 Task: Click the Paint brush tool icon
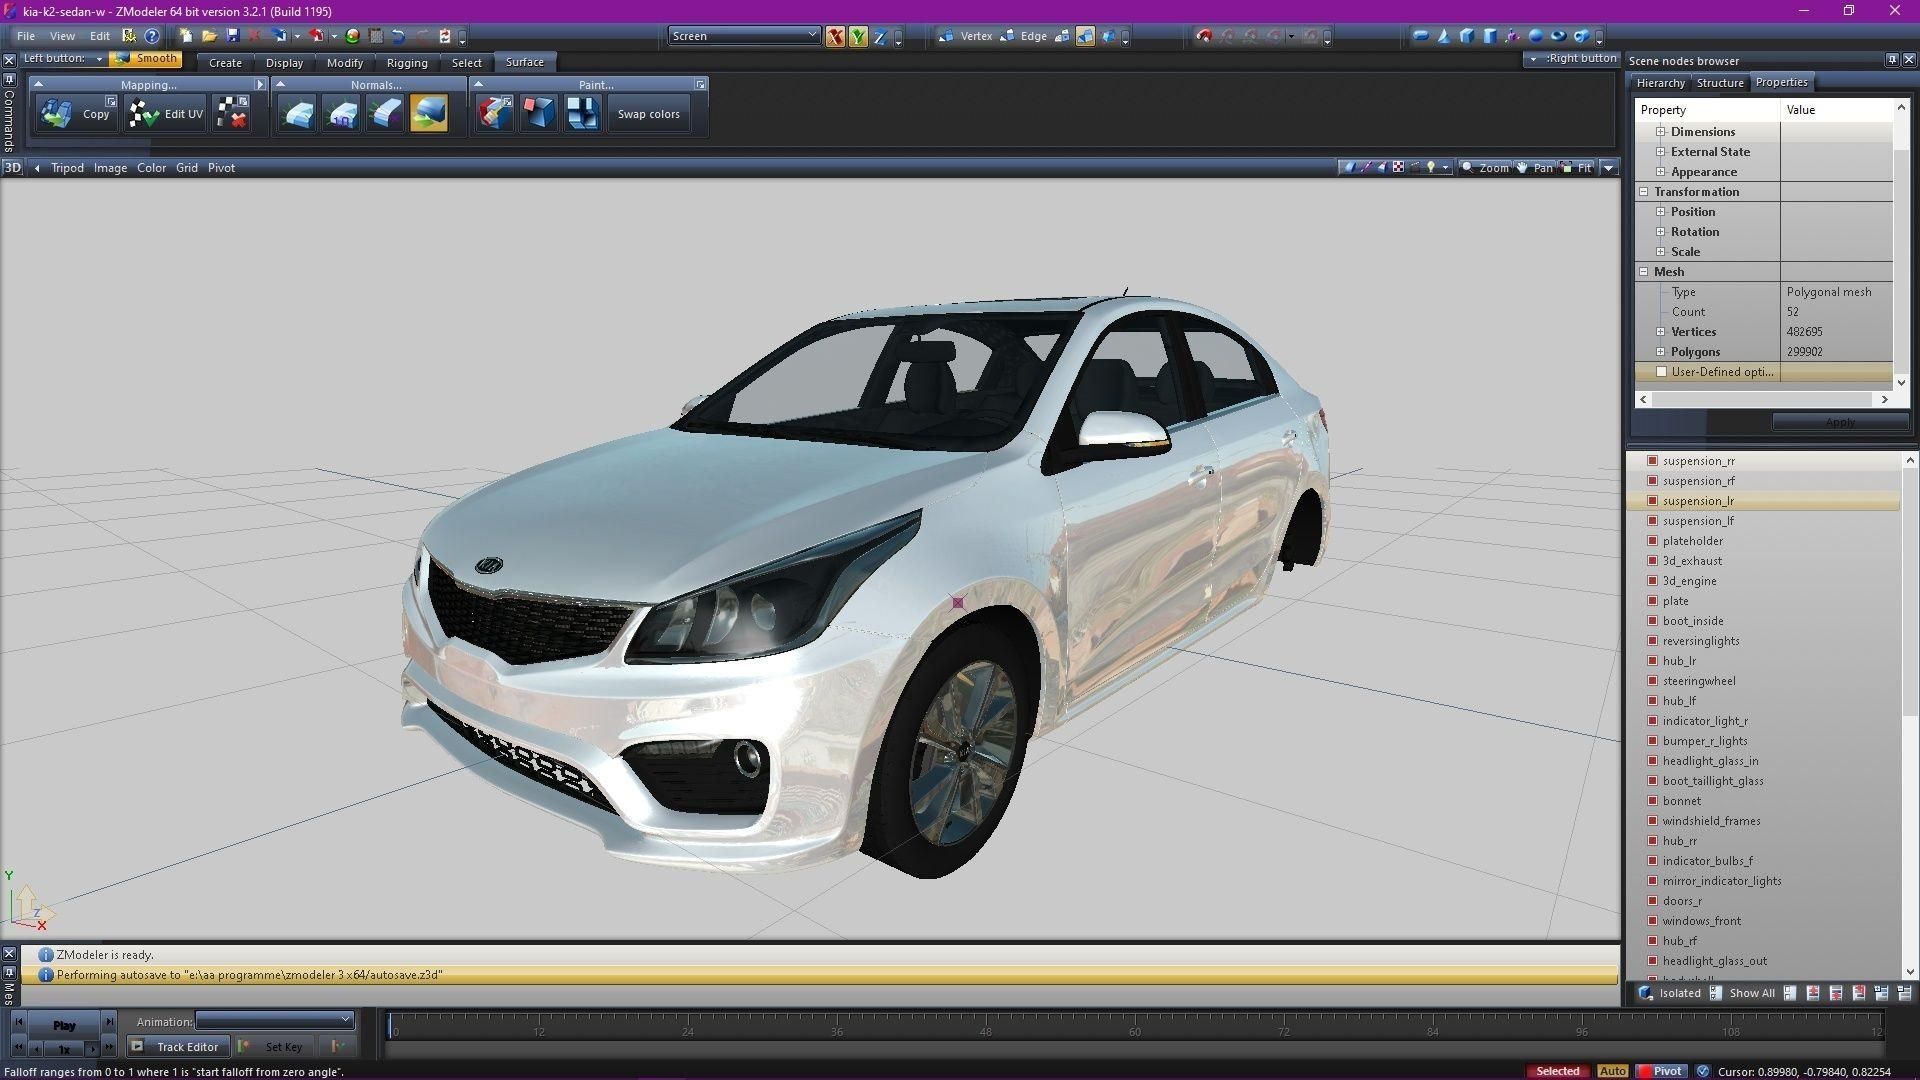point(495,114)
